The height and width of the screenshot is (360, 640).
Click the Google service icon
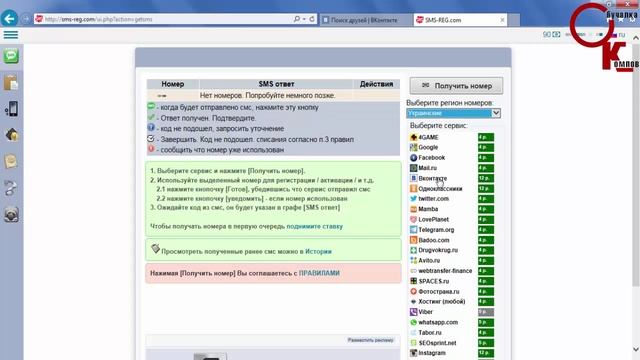tap(413, 147)
